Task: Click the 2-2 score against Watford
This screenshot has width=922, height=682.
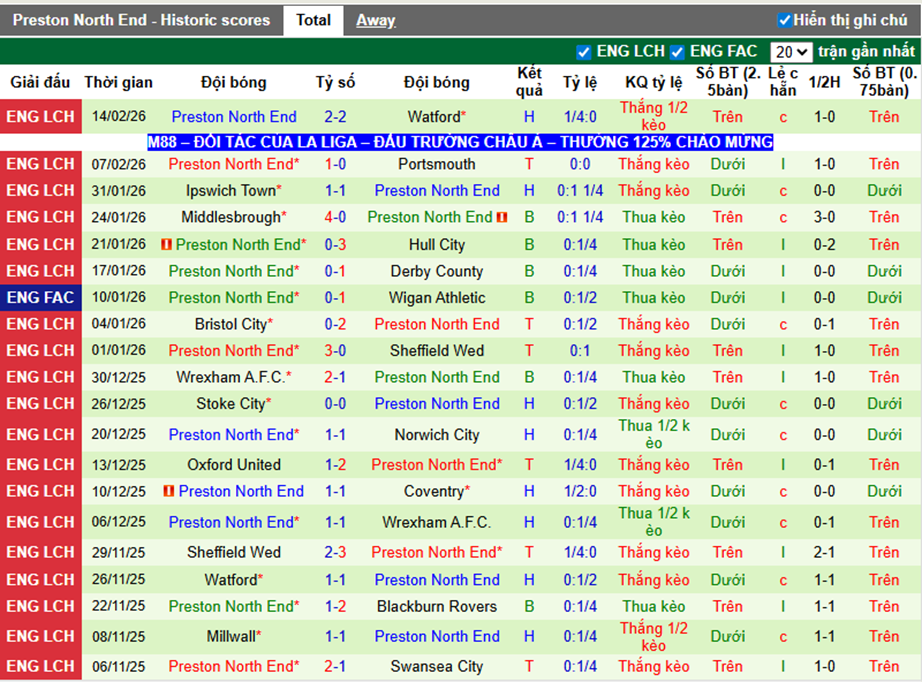Action: (335, 117)
